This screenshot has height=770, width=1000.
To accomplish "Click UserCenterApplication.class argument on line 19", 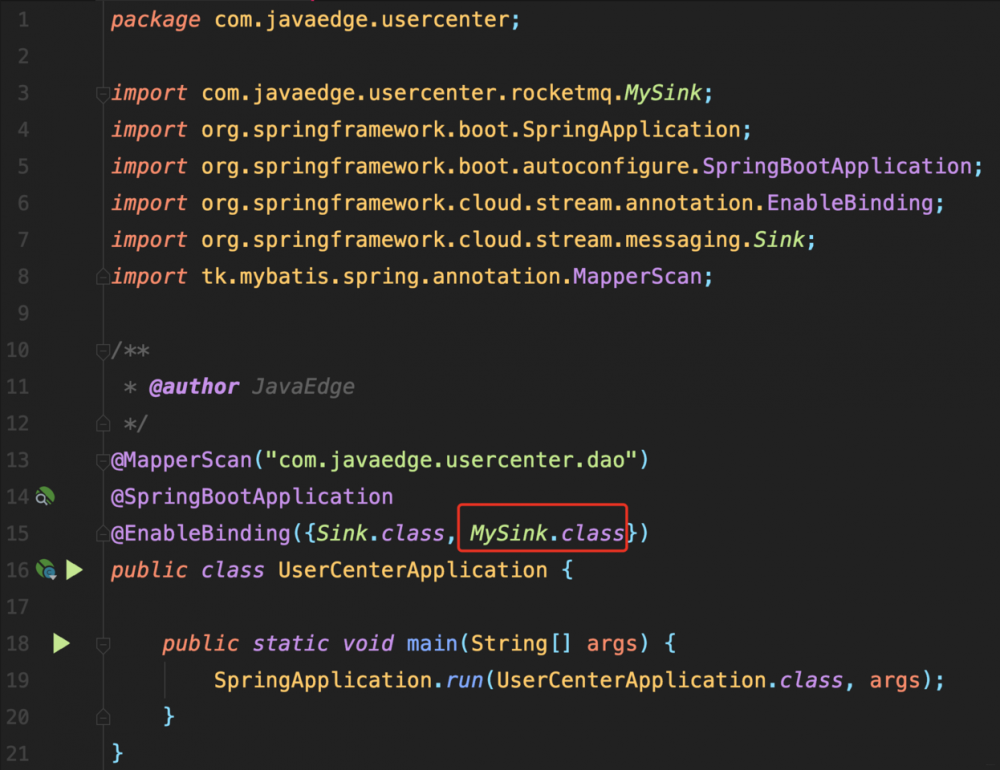I will click(x=670, y=681).
